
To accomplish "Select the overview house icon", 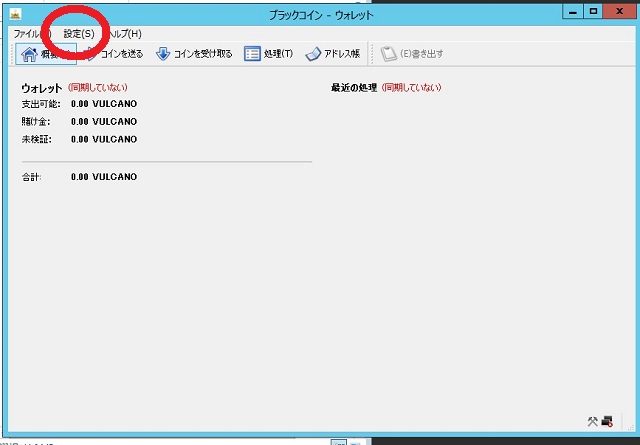I will coord(29,54).
